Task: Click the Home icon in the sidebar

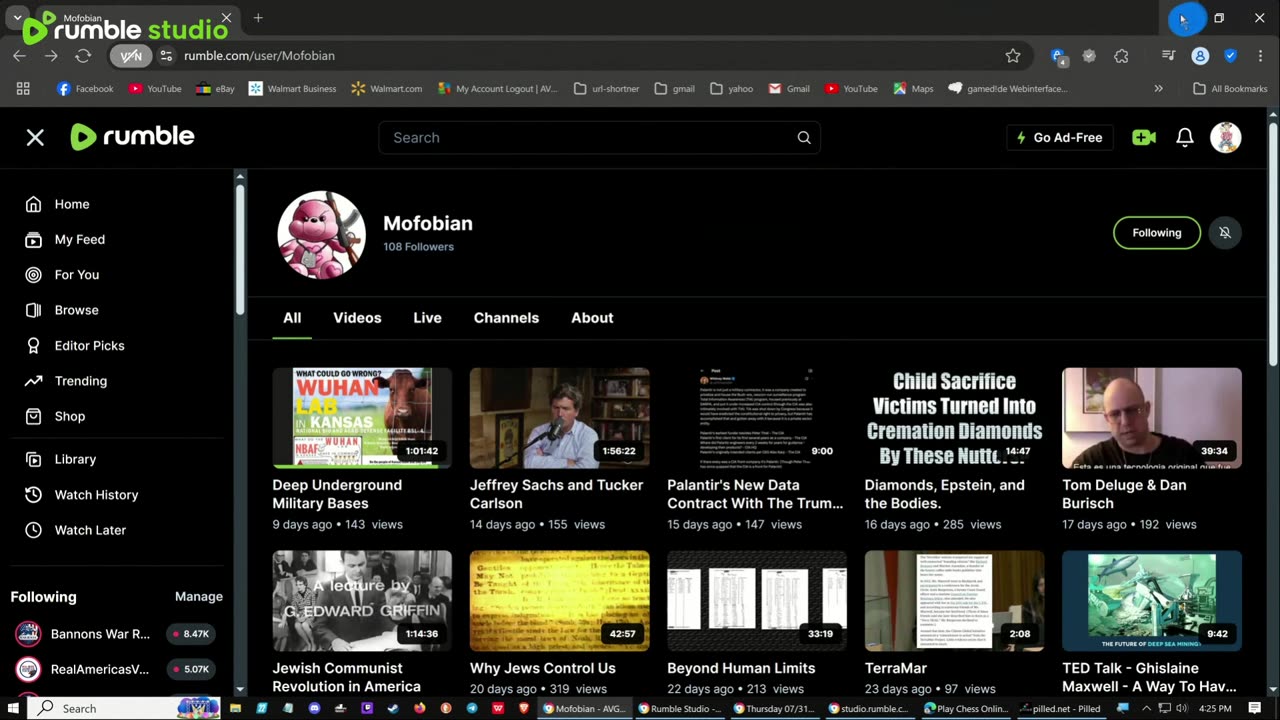Action: click(33, 204)
